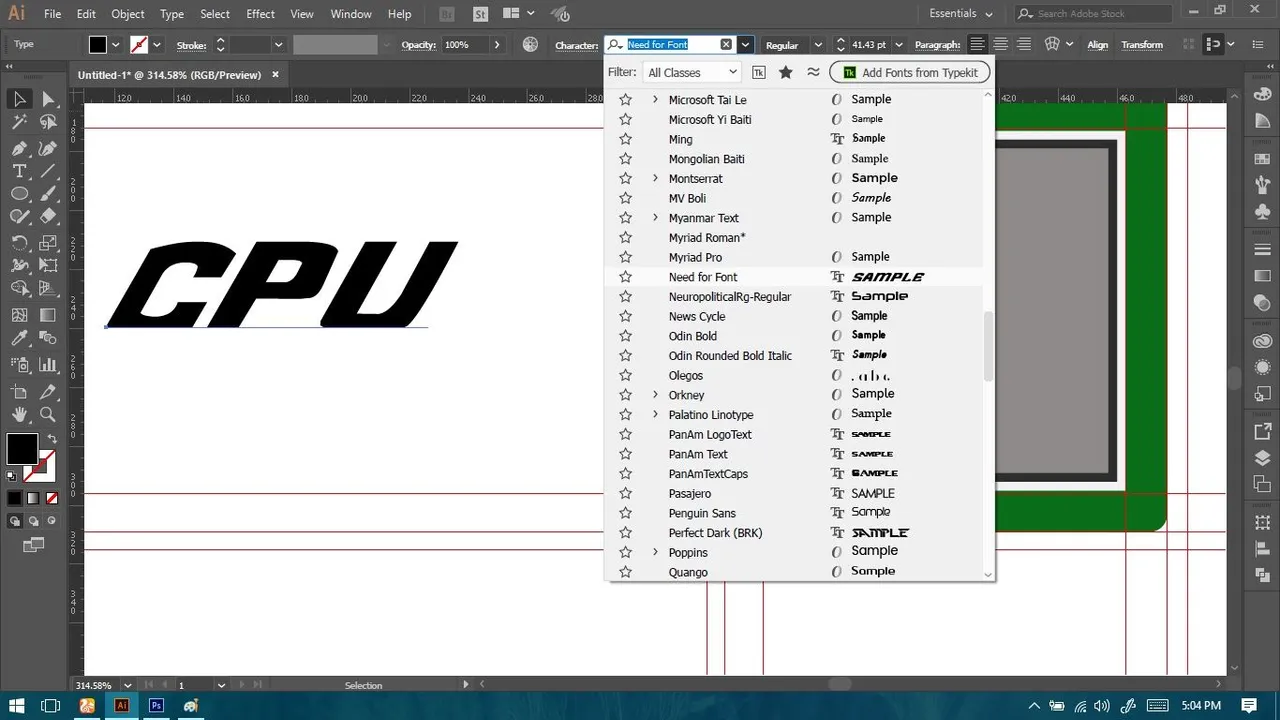Image resolution: width=1280 pixels, height=720 pixels.
Task: Expand the Montserrat font family
Action: click(x=656, y=178)
